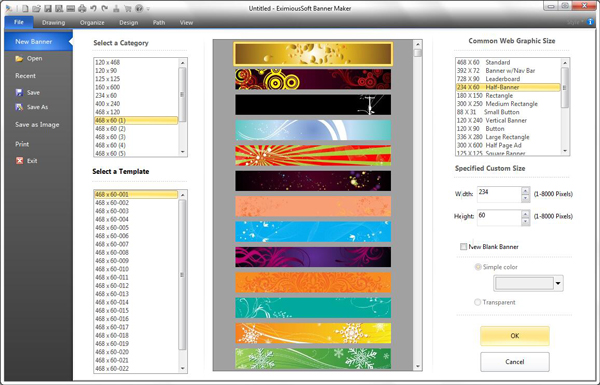Select '88 X 31 Small Button' size
This screenshot has width=600, height=385.
pos(508,112)
